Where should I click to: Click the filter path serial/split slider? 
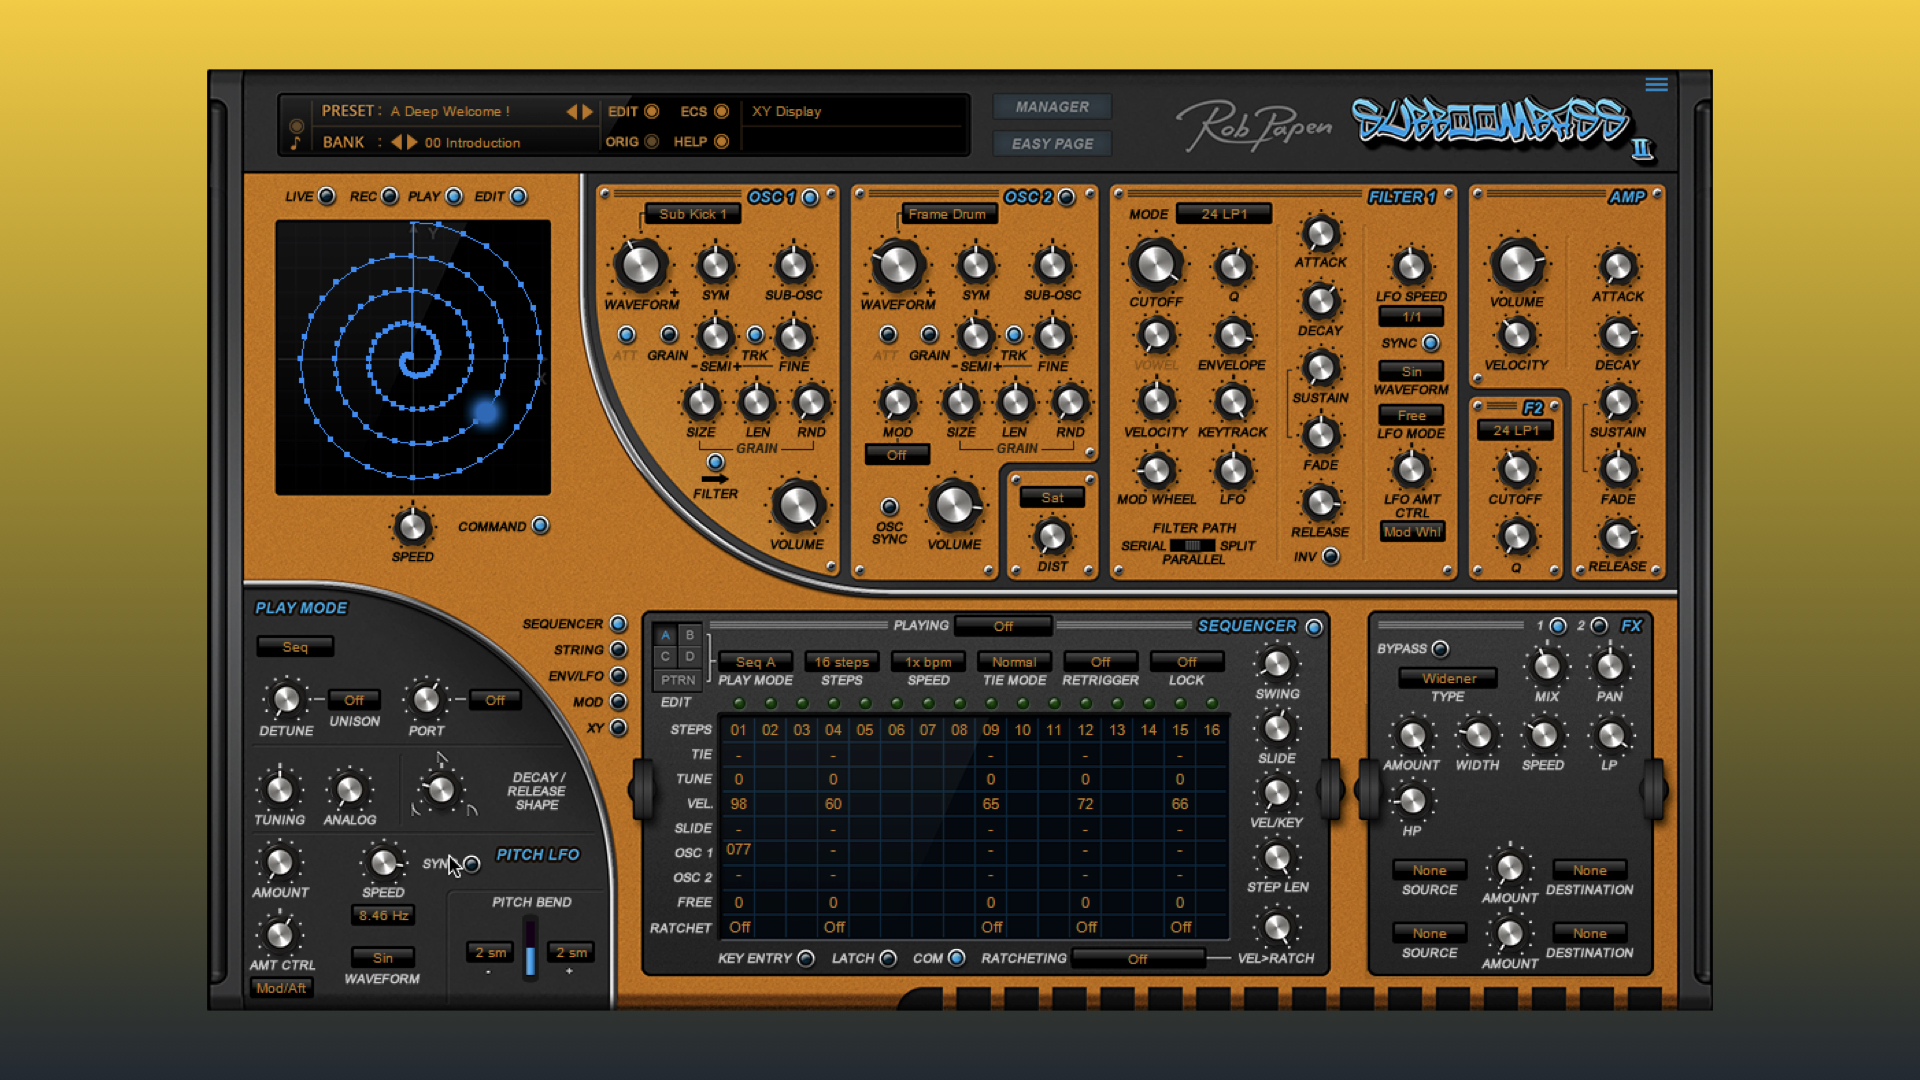coord(1192,546)
